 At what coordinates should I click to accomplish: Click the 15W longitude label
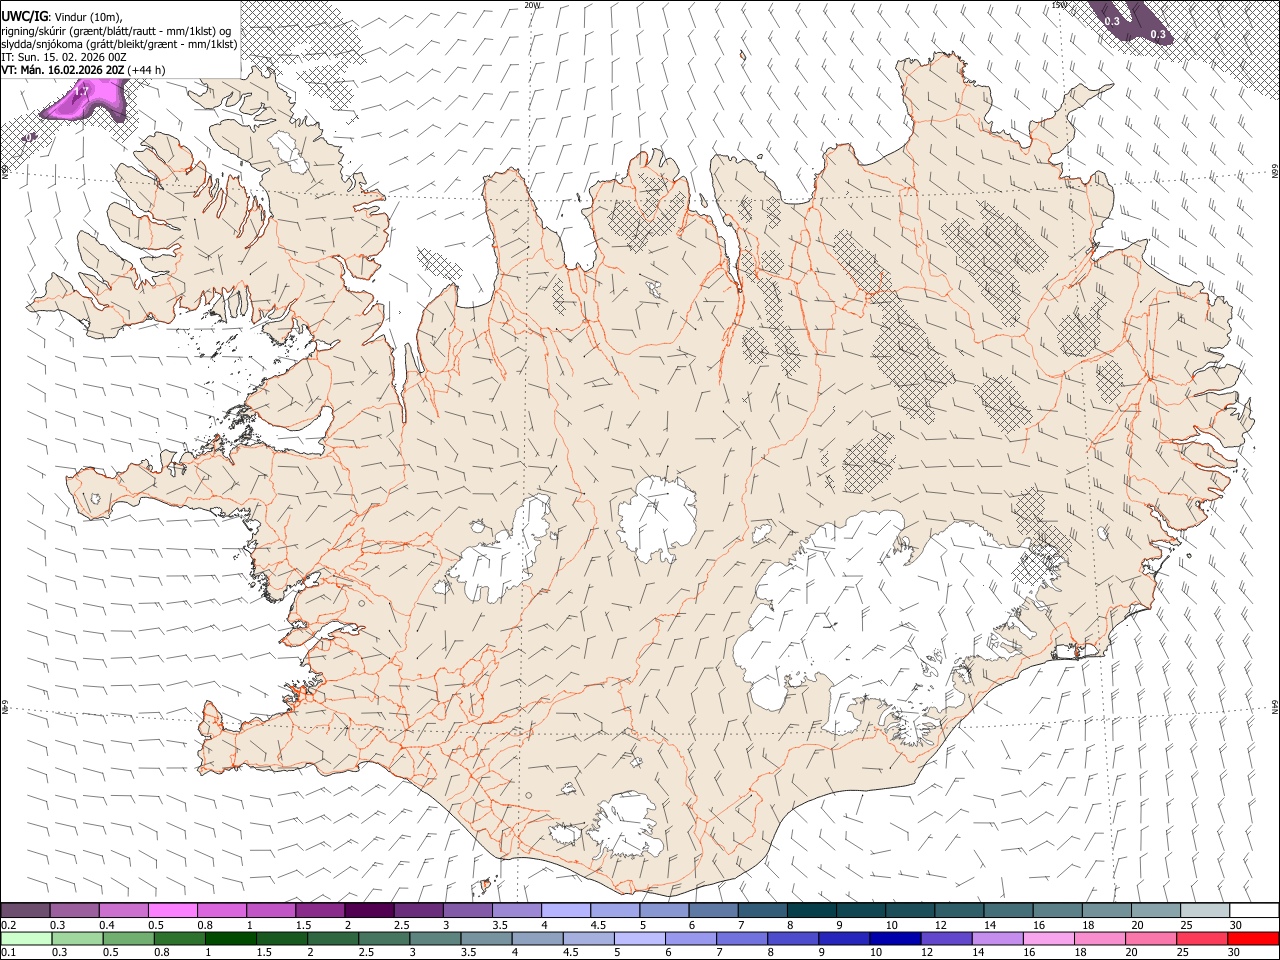(x=1059, y=5)
